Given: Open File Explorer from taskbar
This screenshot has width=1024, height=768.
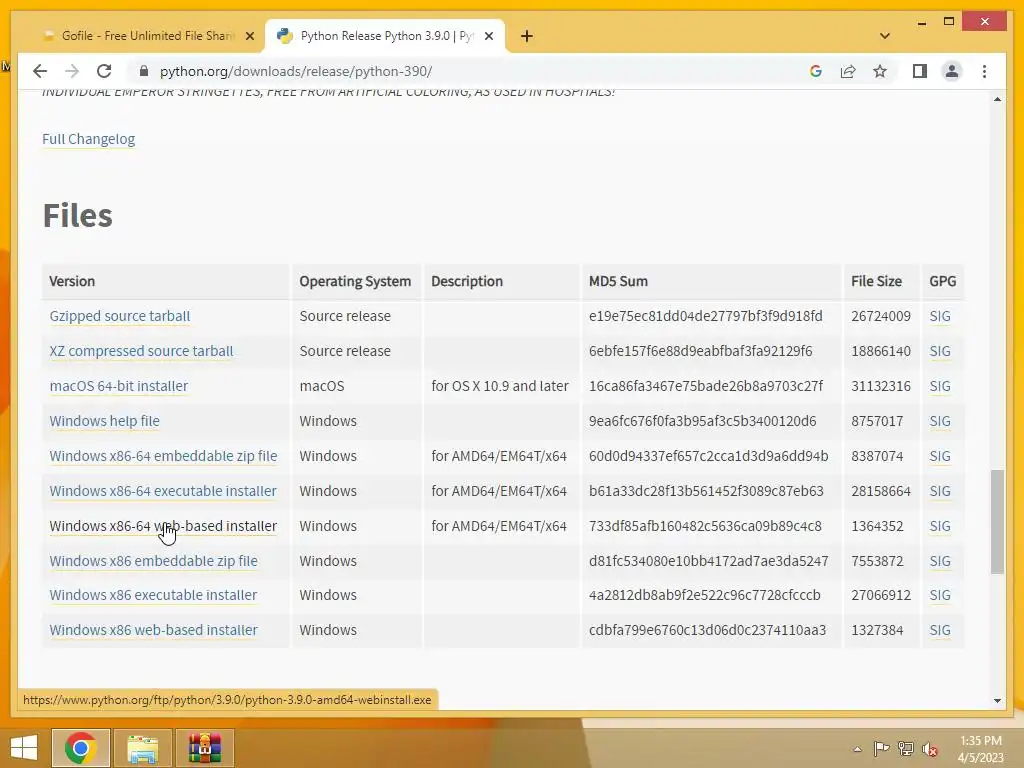Looking at the screenshot, I should pyautogui.click(x=142, y=748).
